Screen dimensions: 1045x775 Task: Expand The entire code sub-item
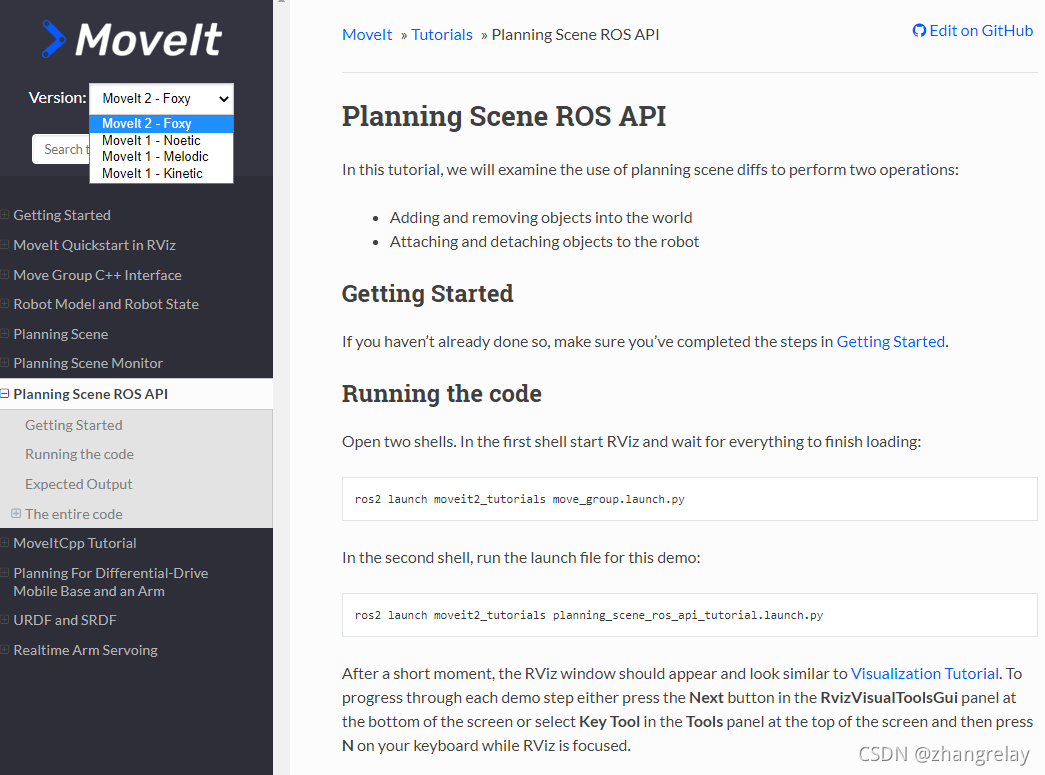click(16, 514)
